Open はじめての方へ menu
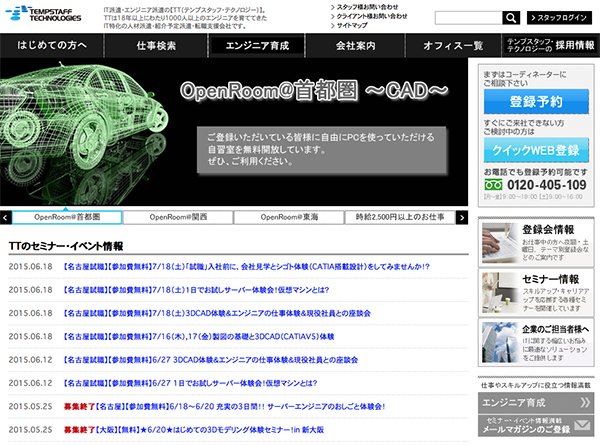 [x=52, y=46]
